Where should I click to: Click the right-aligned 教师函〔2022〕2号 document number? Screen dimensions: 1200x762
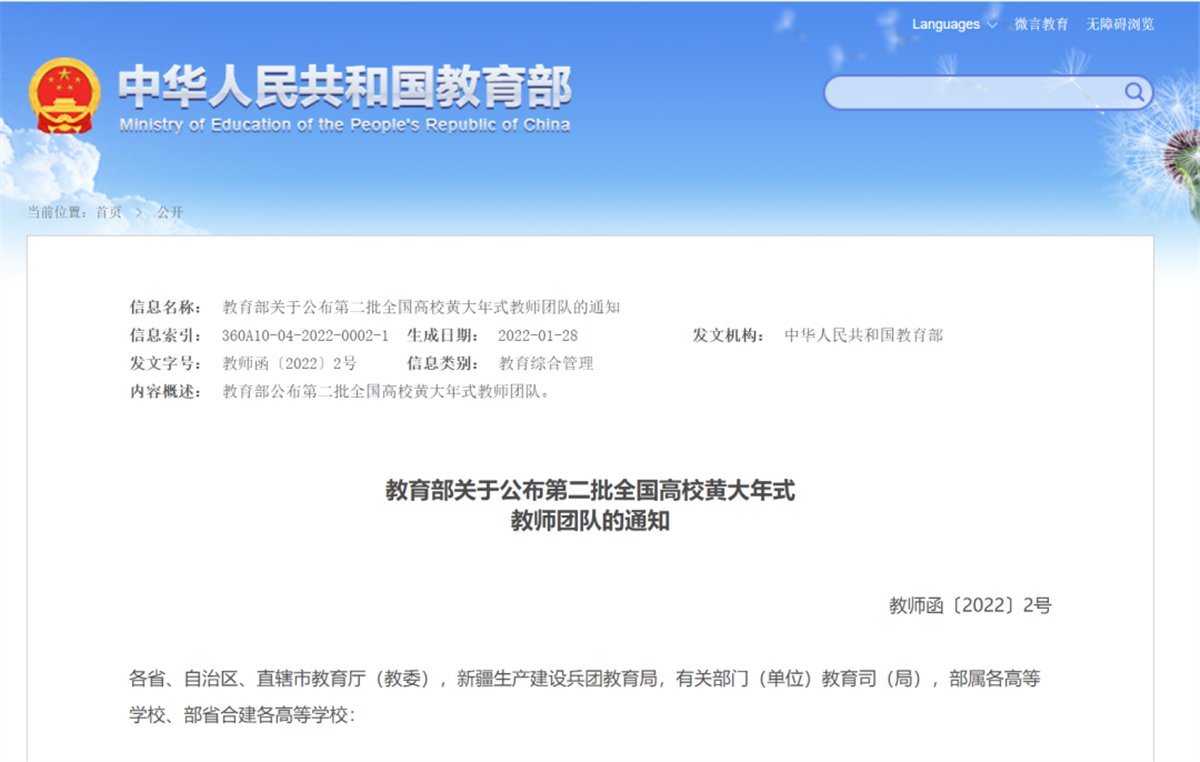click(969, 605)
